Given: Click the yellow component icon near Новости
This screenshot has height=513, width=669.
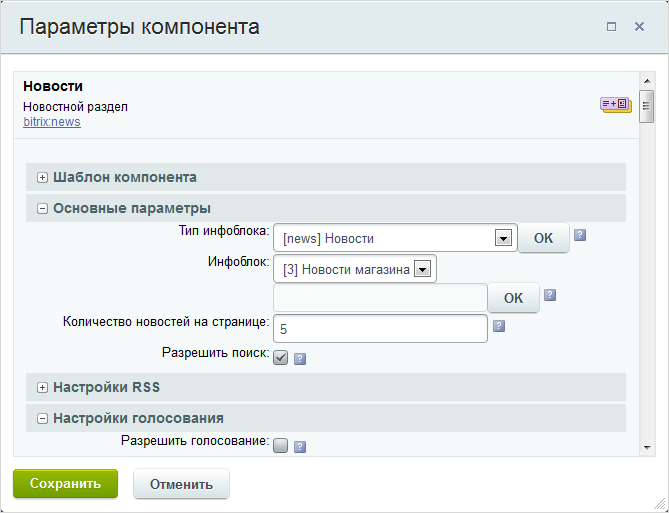Looking at the screenshot, I should (615, 103).
